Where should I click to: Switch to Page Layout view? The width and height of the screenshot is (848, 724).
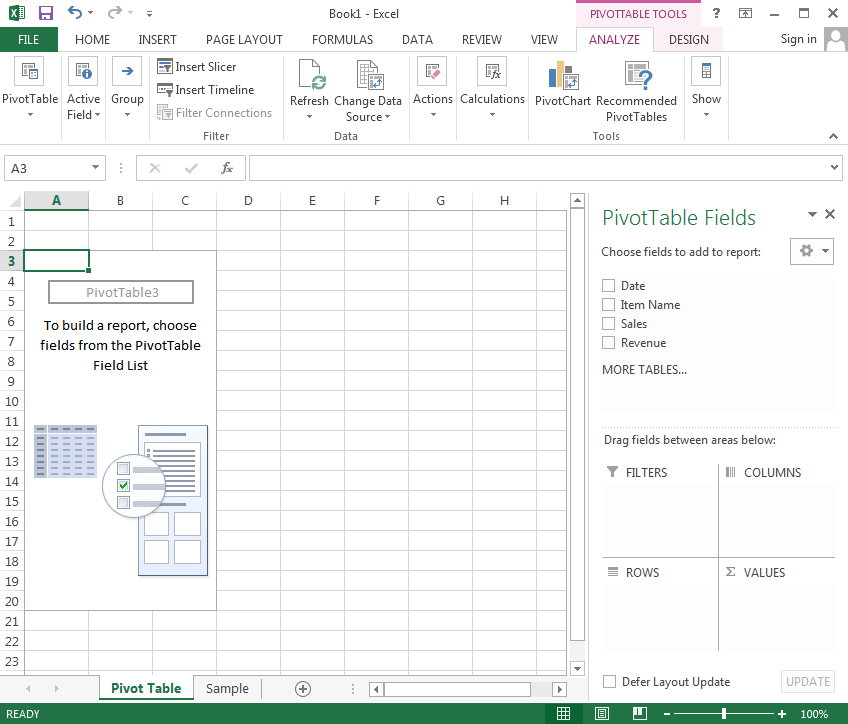click(602, 714)
